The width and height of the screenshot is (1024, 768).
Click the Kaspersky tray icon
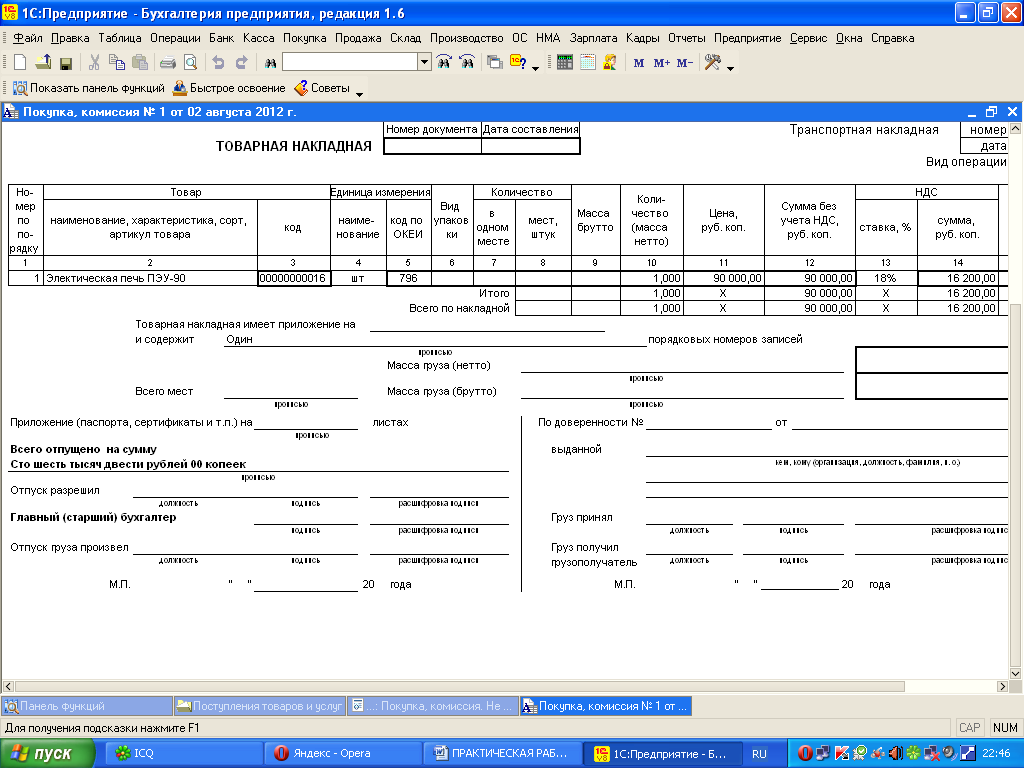click(x=842, y=754)
